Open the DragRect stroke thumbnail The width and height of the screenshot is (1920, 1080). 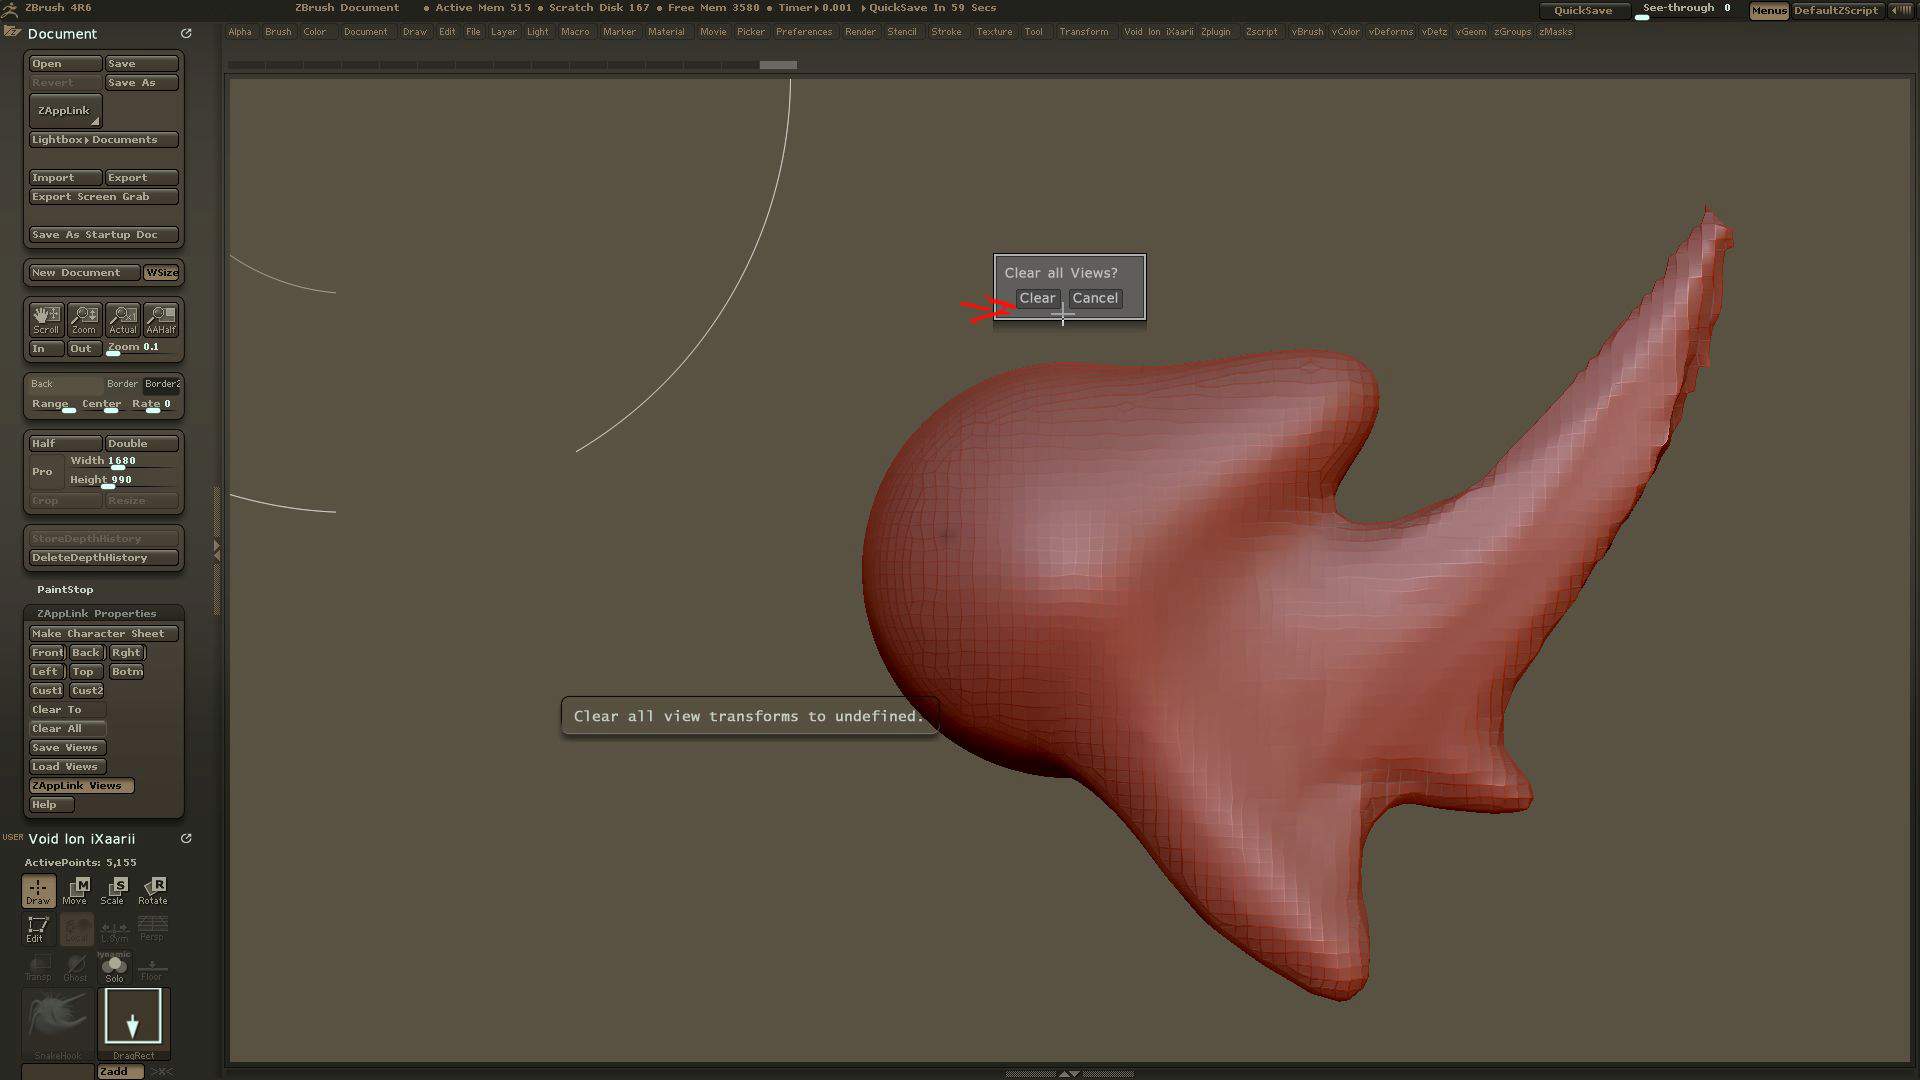click(133, 1024)
